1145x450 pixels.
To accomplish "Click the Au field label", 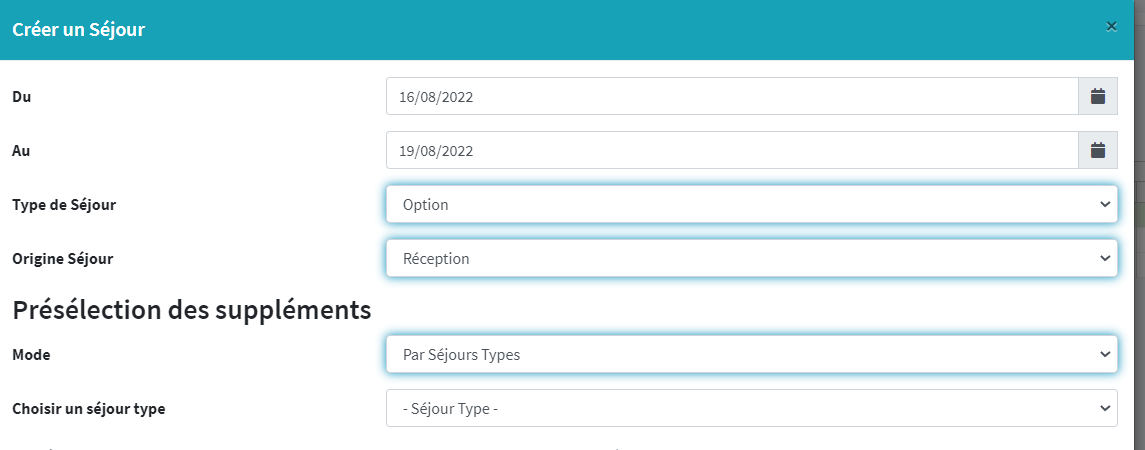I will pos(21,151).
